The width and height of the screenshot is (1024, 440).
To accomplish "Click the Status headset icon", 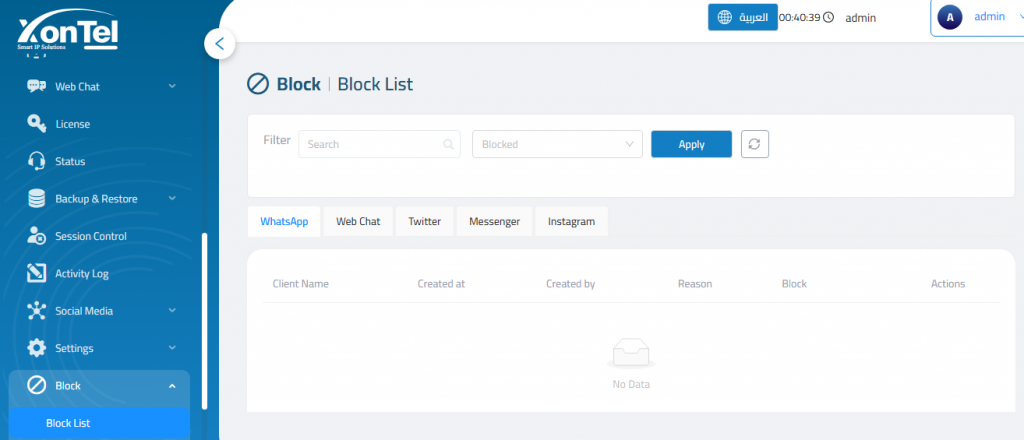I will point(37,161).
